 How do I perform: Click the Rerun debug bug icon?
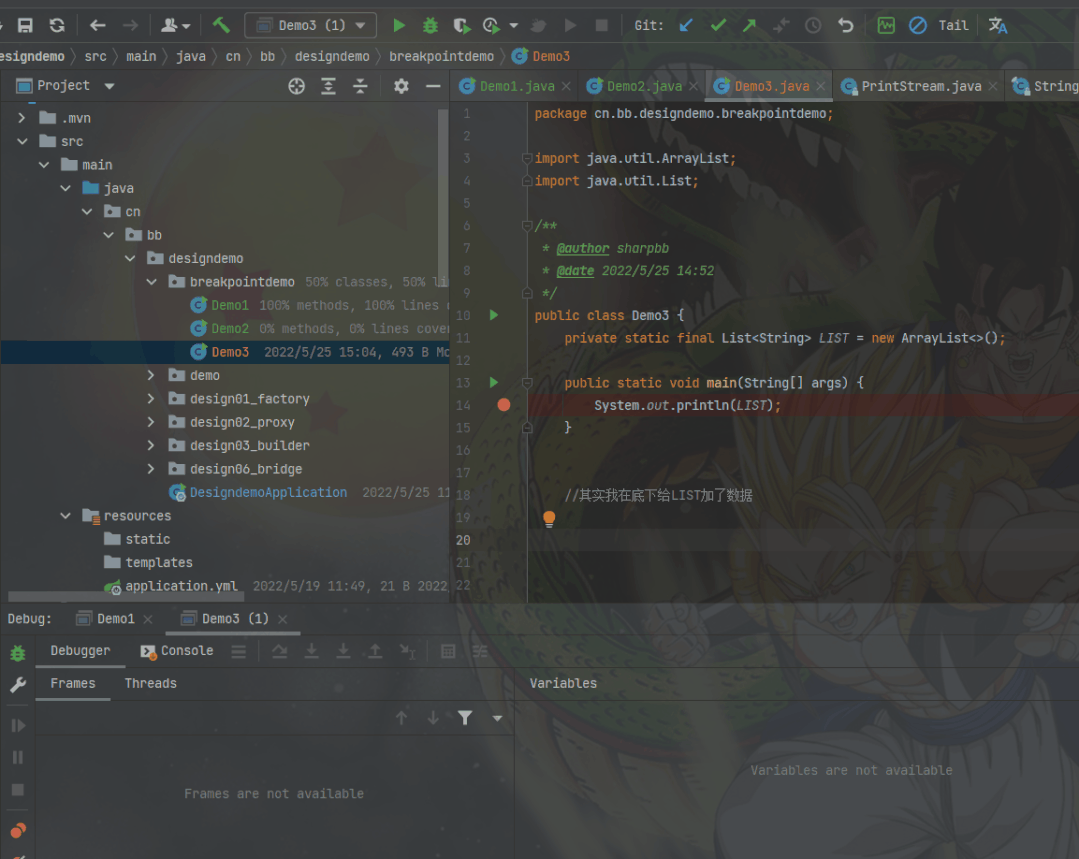[18, 653]
